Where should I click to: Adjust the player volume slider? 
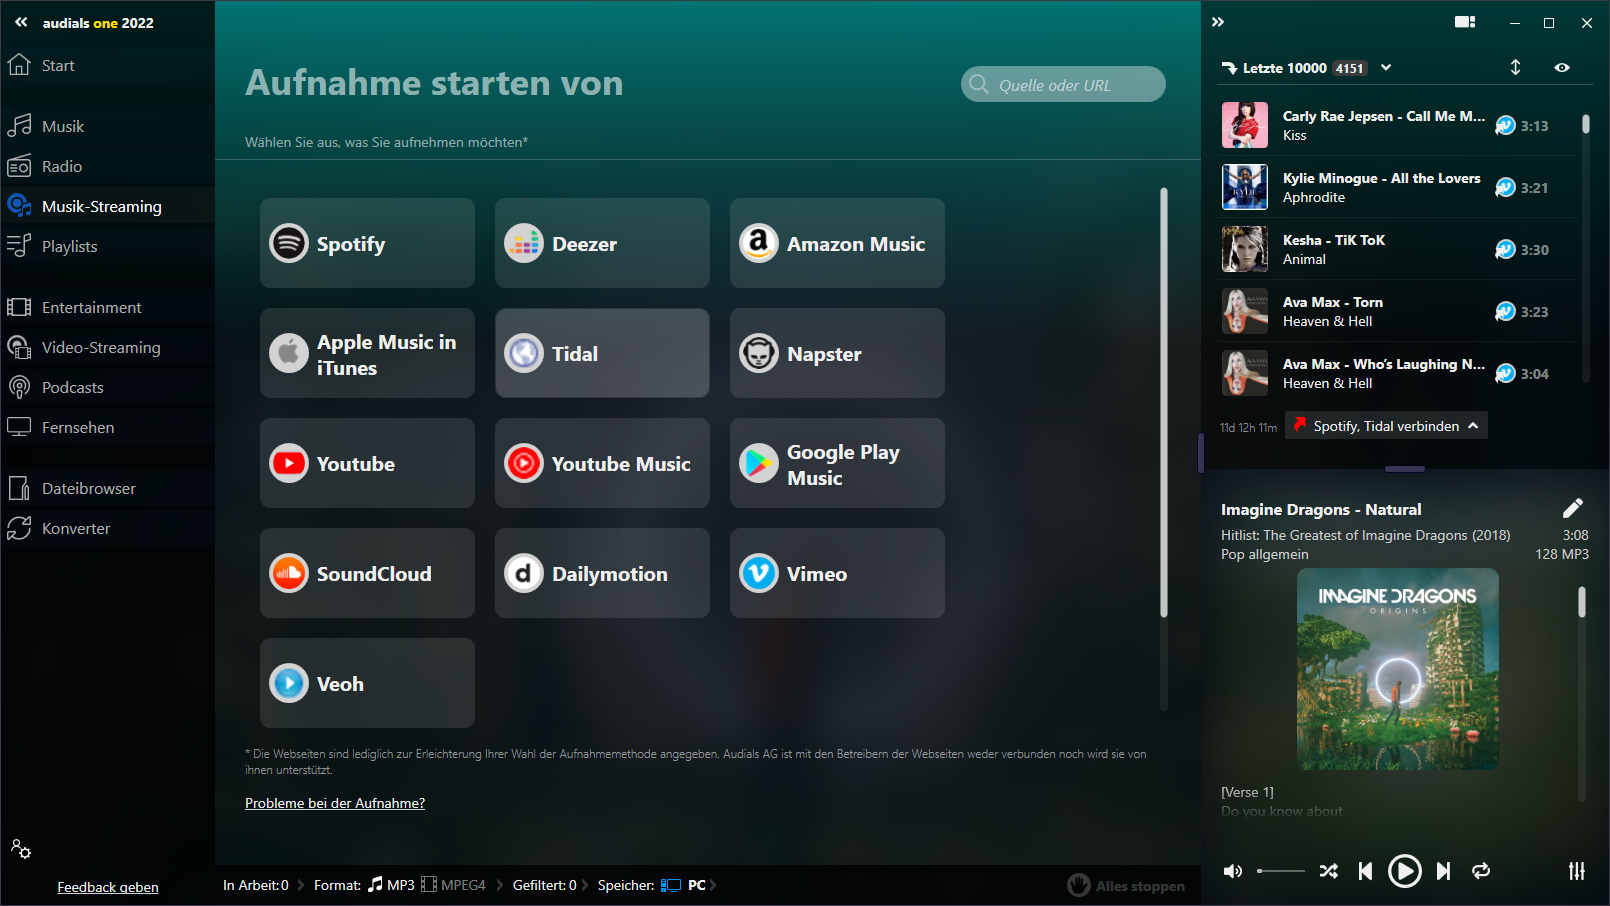tap(1281, 871)
